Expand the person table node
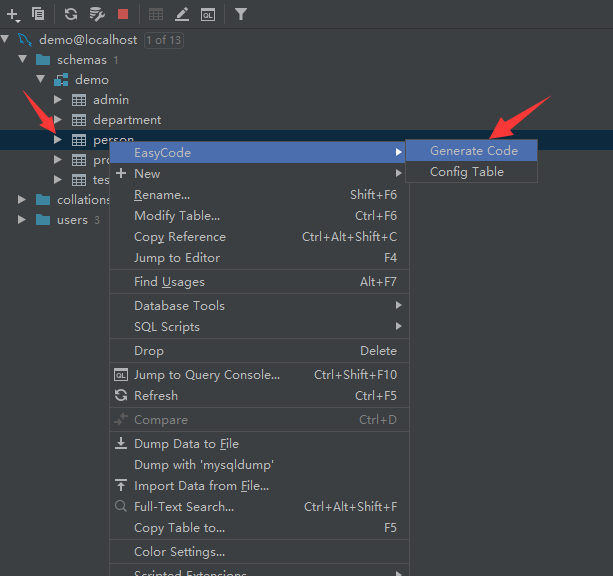This screenshot has width=613, height=576. [58, 140]
